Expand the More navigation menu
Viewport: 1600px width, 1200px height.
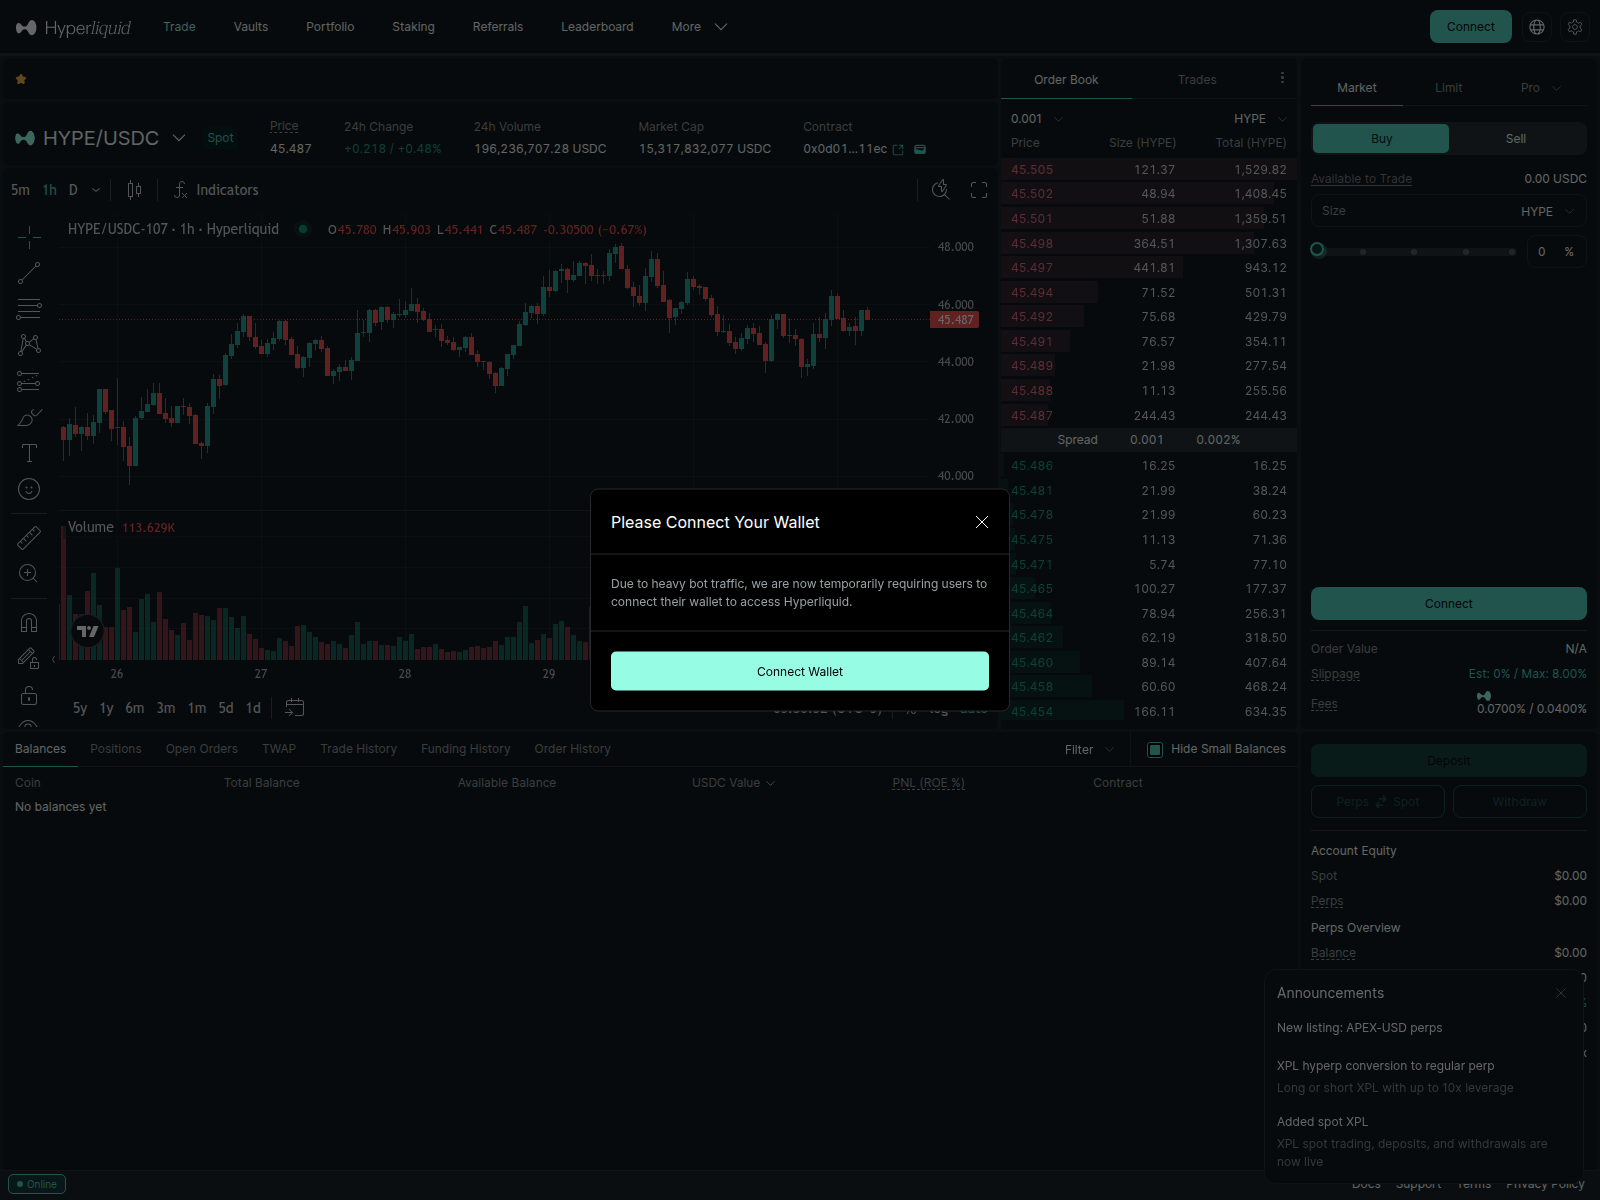click(x=699, y=27)
